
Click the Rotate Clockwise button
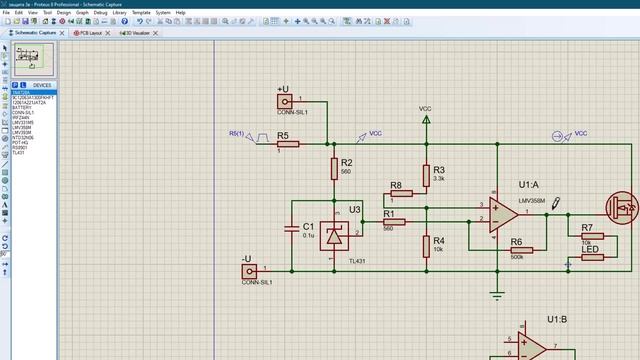[5, 238]
